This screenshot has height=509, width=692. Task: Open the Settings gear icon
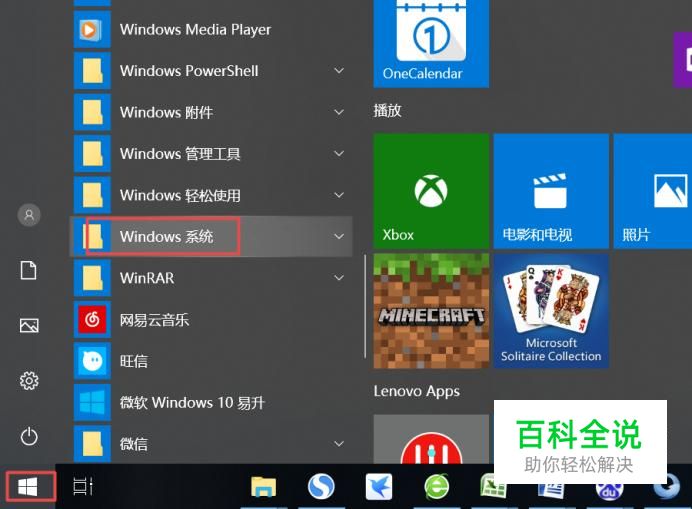(29, 381)
